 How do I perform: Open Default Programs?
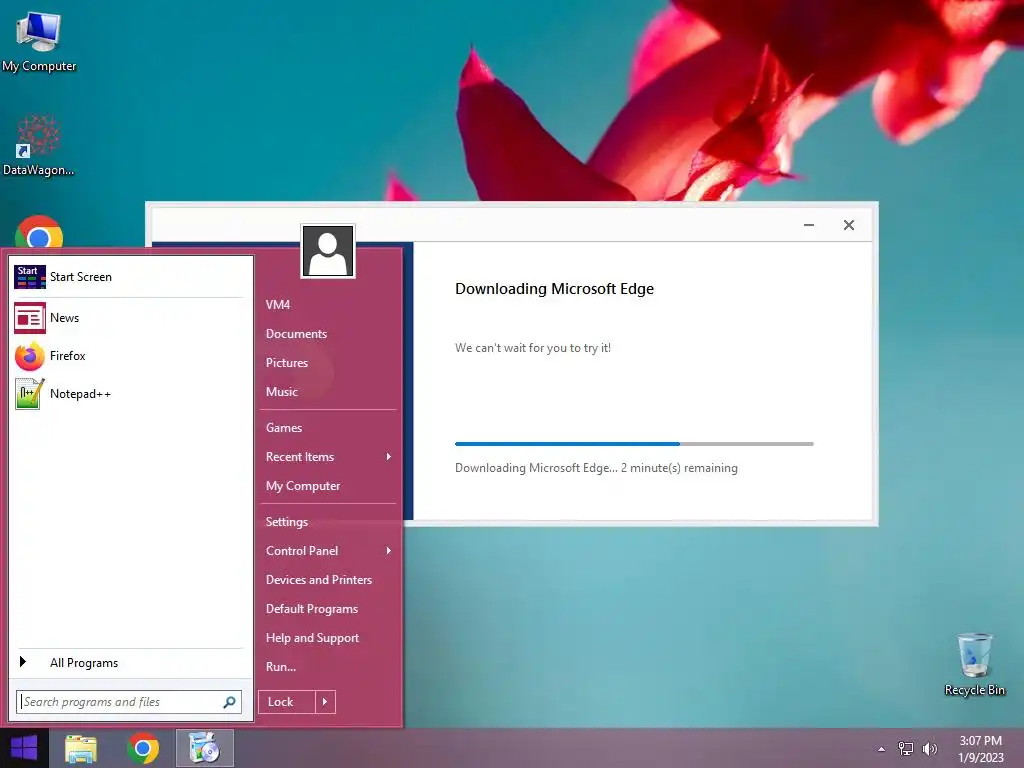312,609
